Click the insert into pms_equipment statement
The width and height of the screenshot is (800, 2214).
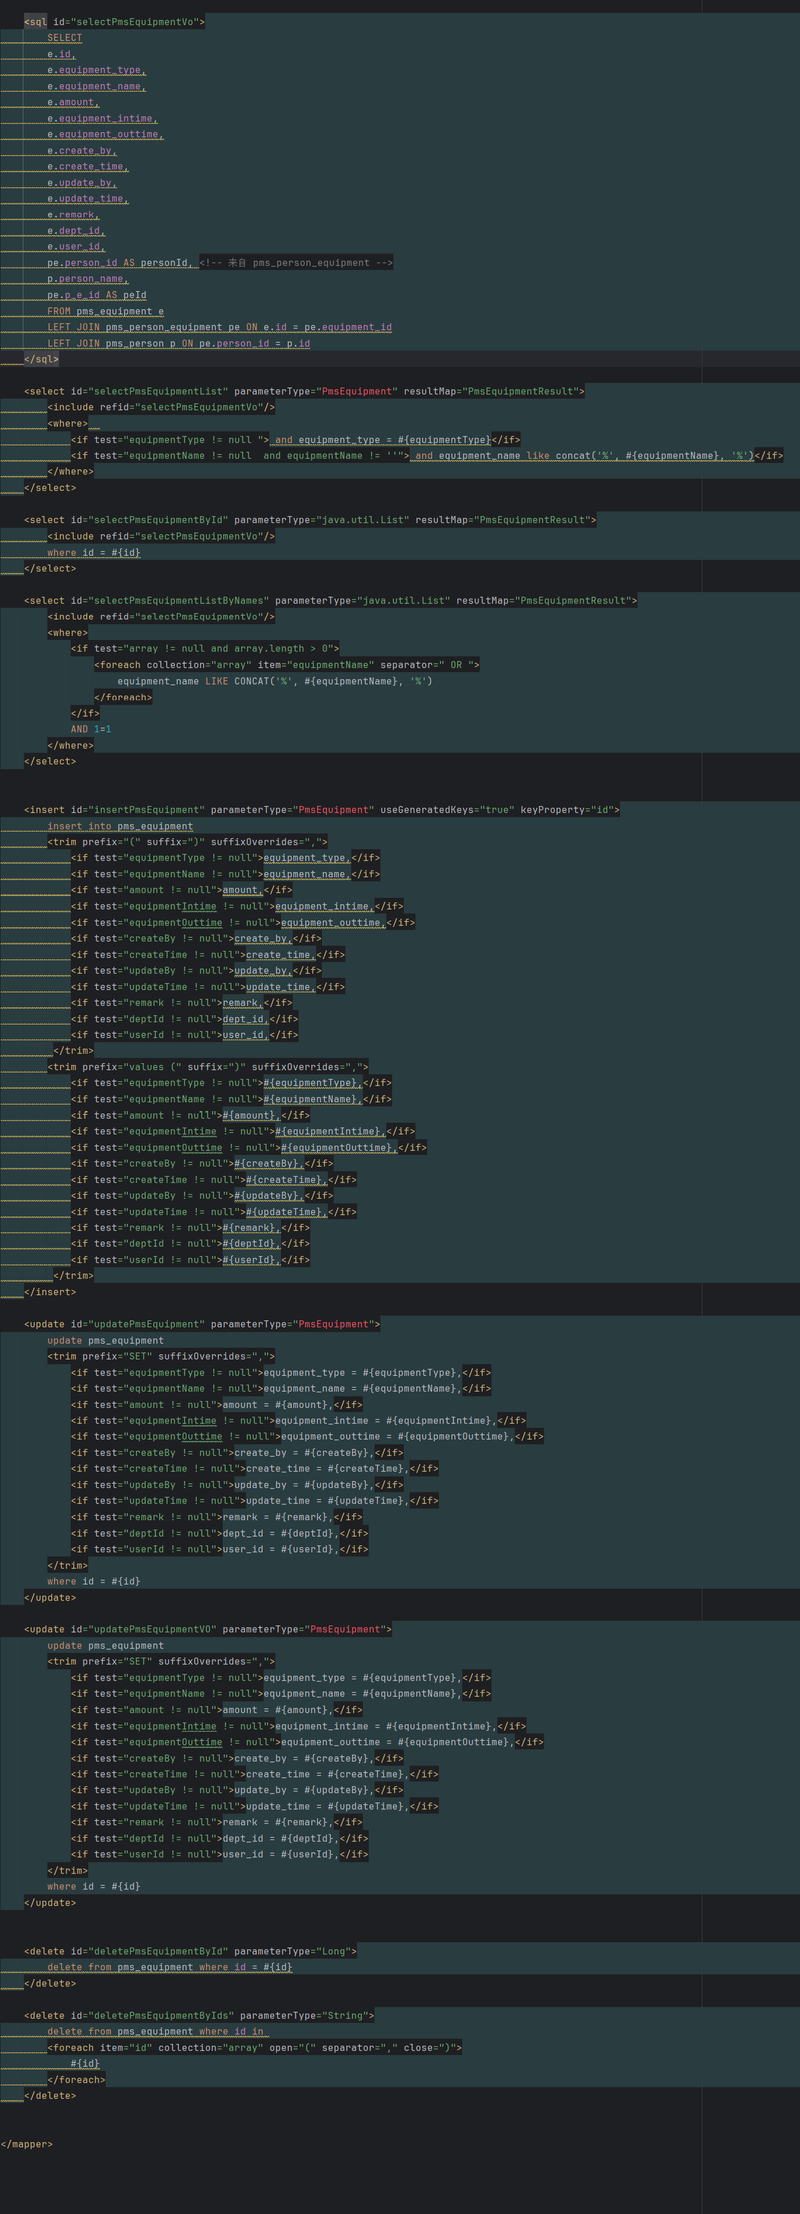coord(120,826)
